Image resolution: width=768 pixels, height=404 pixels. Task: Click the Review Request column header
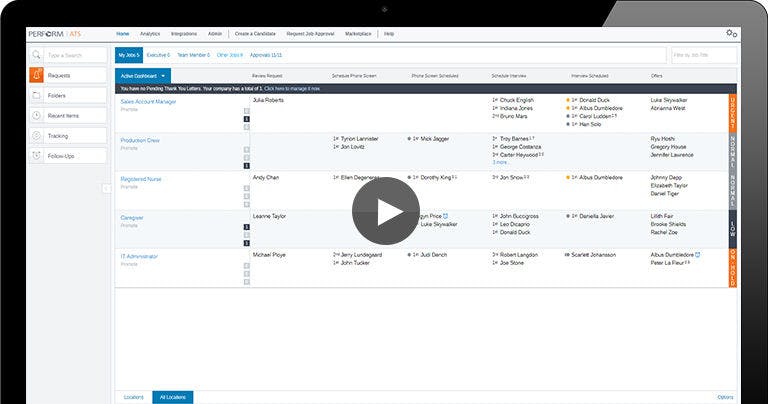[267, 76]
